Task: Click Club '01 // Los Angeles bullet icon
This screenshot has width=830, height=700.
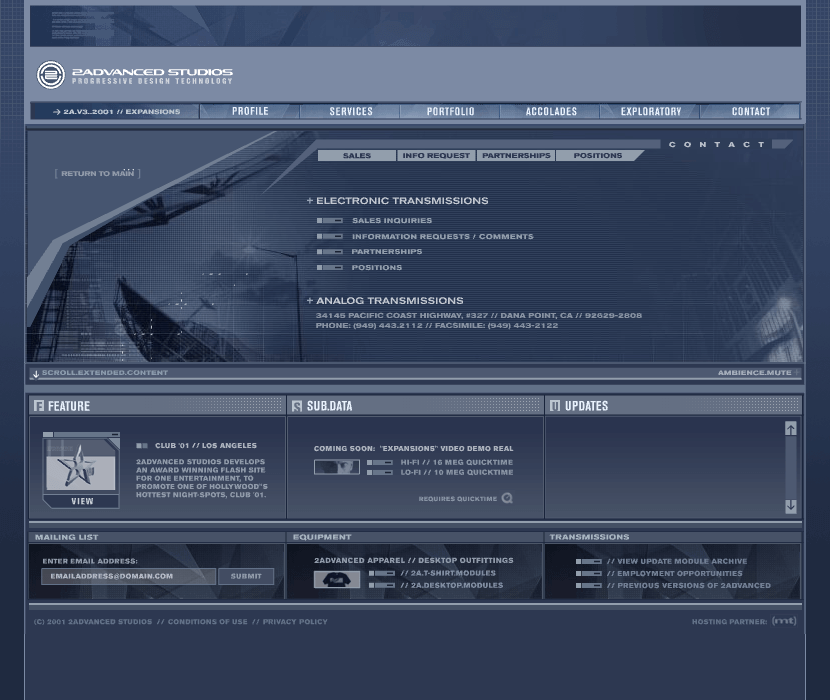Action: click(142, 446)
